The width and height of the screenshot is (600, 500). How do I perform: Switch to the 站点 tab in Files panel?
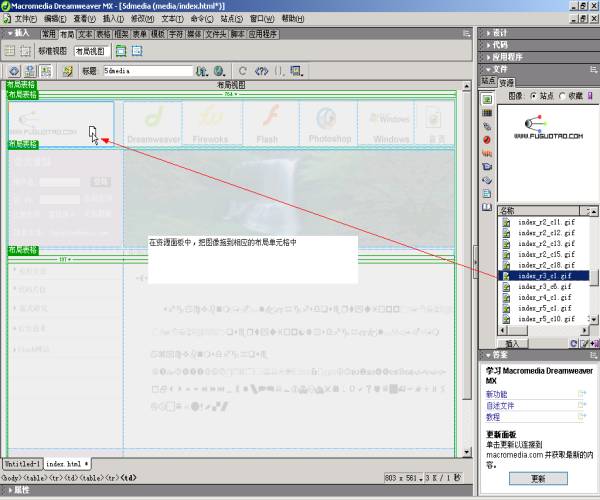488,81
